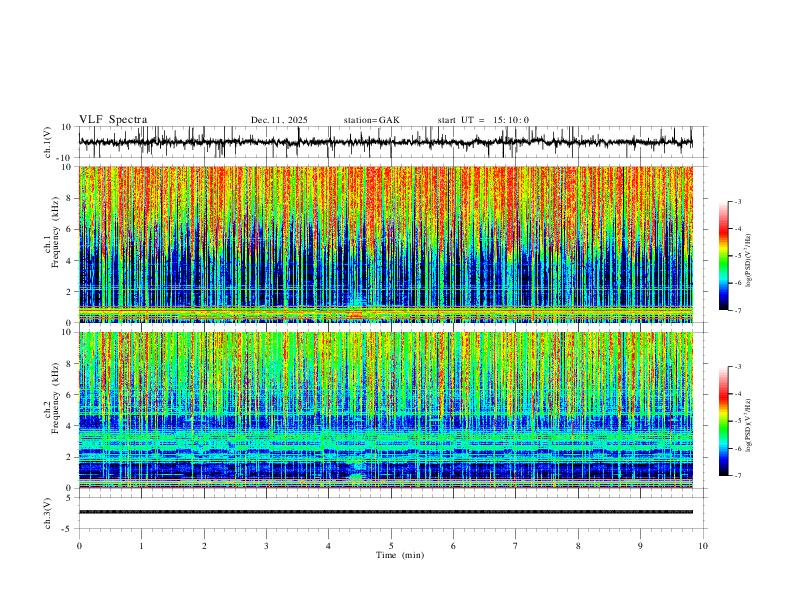
Task: Click the ch.3(V) axis label
Action: click(48, 513)
